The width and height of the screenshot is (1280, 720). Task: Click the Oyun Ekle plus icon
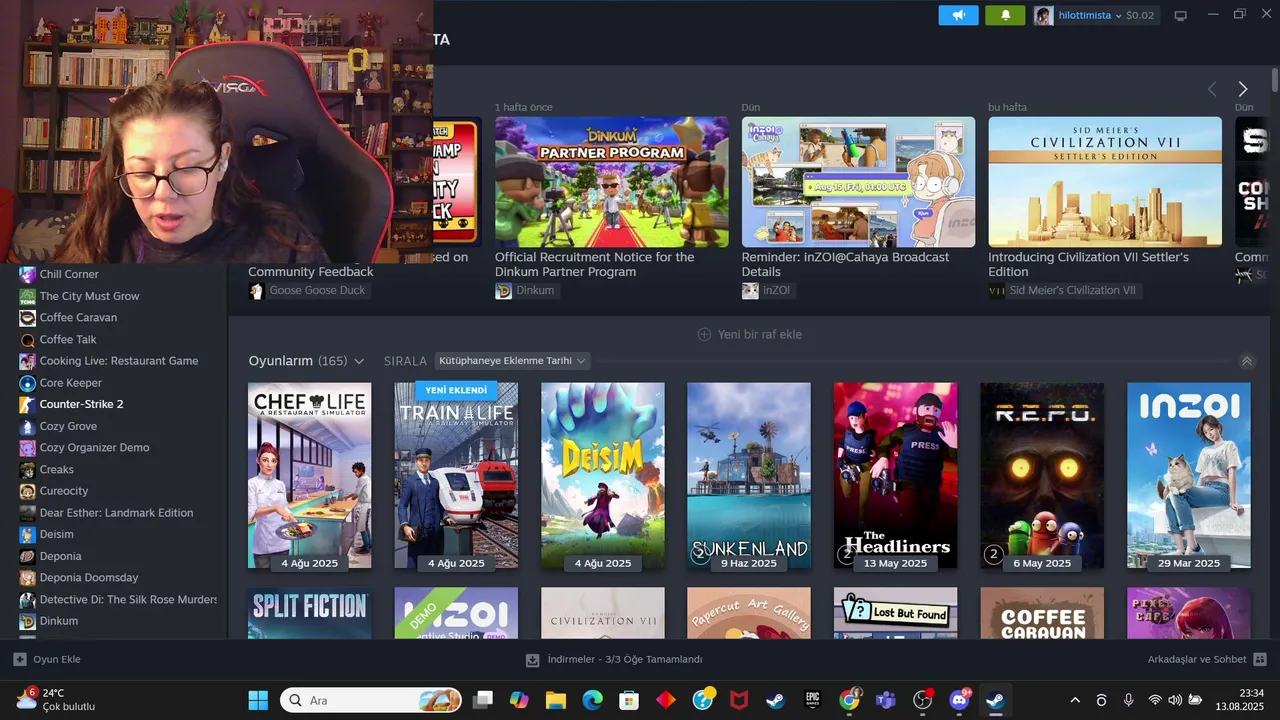(19, 659)
